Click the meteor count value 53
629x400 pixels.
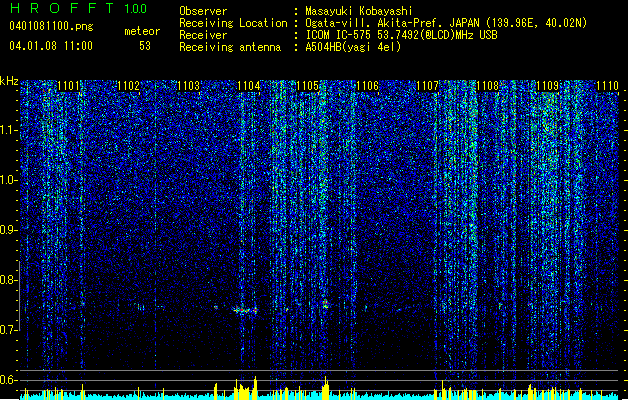click(x=145, y=46)
